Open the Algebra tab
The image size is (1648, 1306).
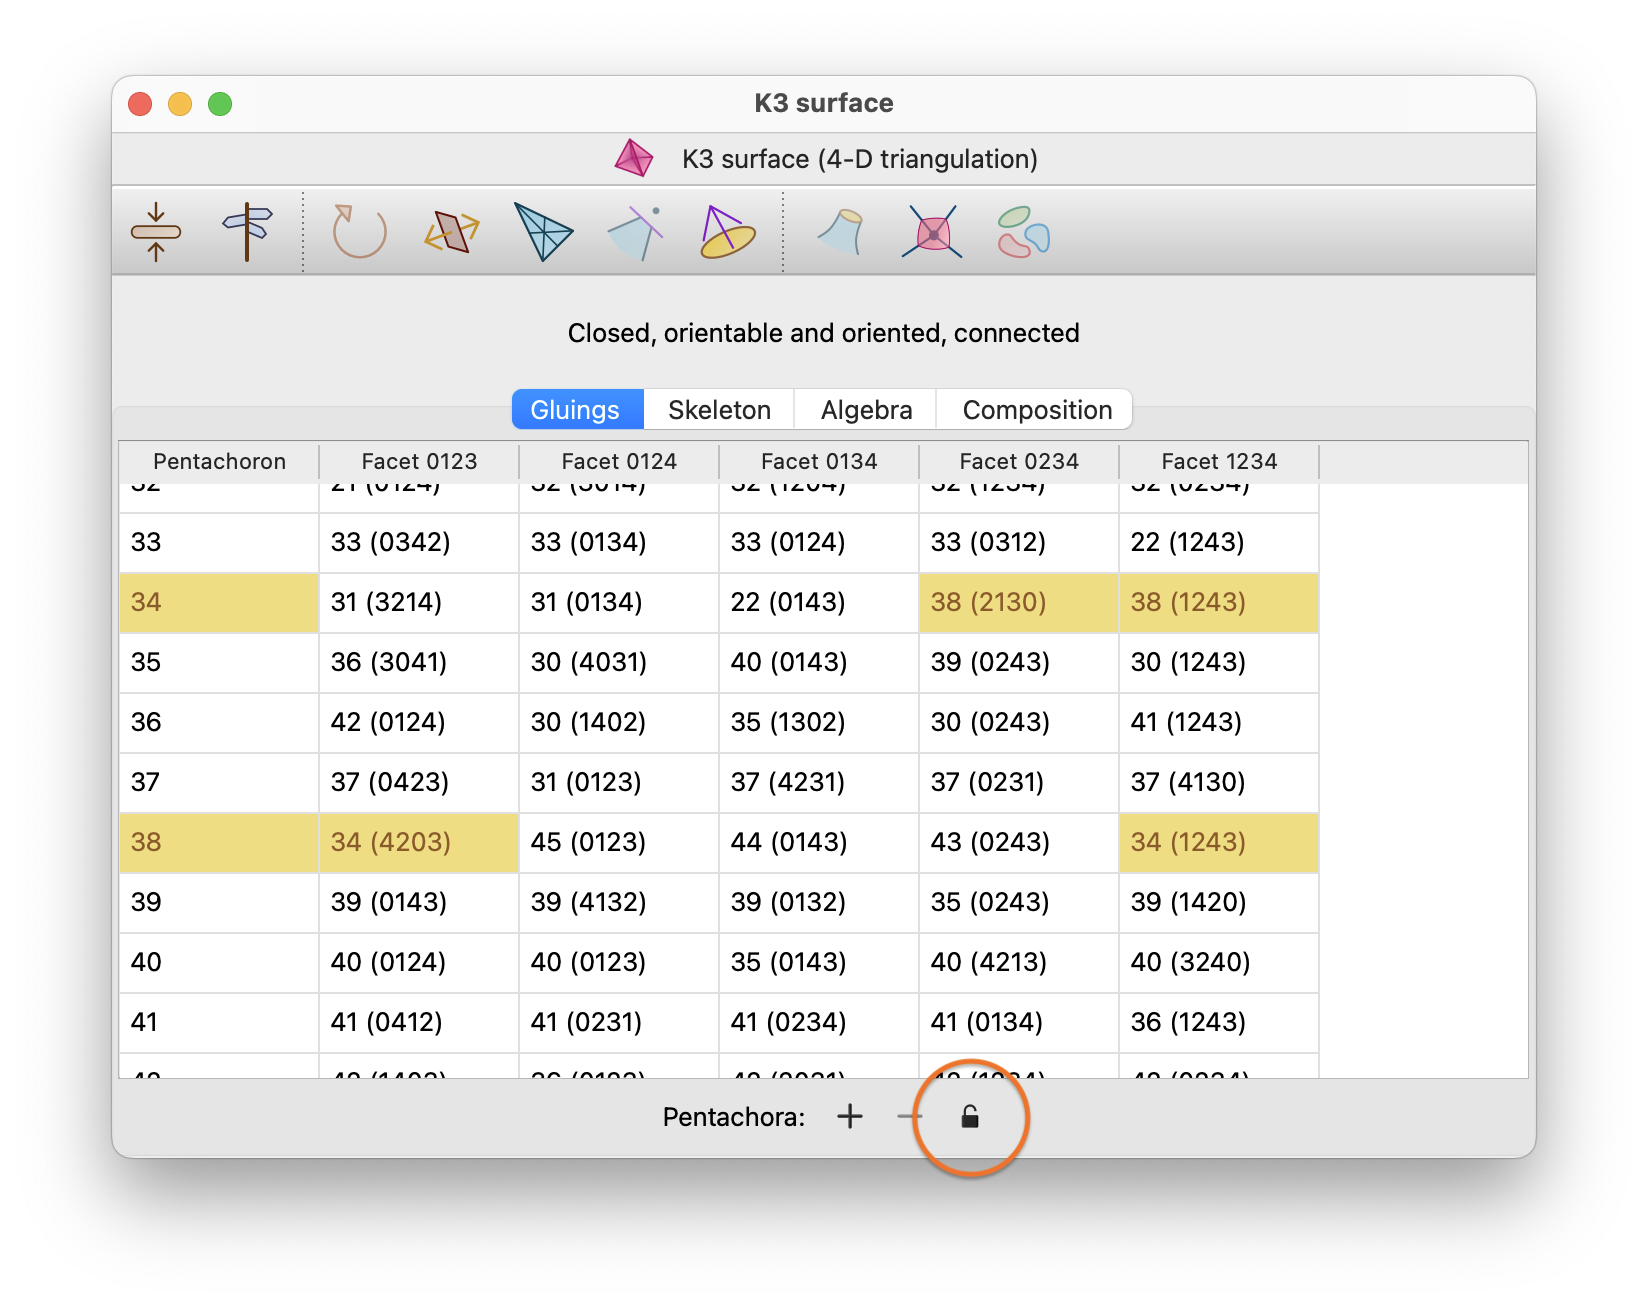pos(866,410)
